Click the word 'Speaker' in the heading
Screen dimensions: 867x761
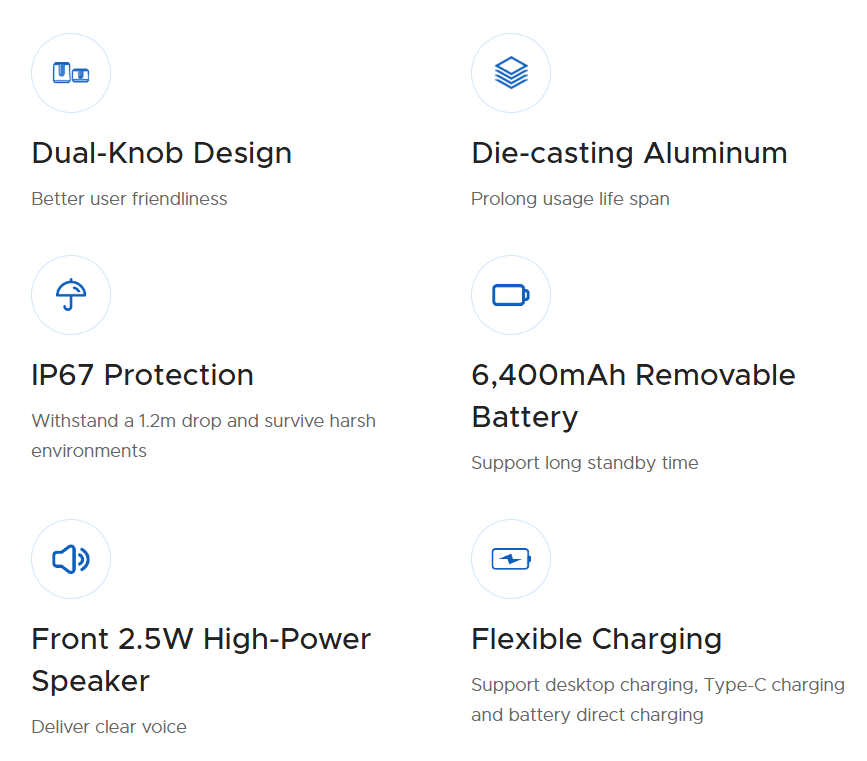91,681
